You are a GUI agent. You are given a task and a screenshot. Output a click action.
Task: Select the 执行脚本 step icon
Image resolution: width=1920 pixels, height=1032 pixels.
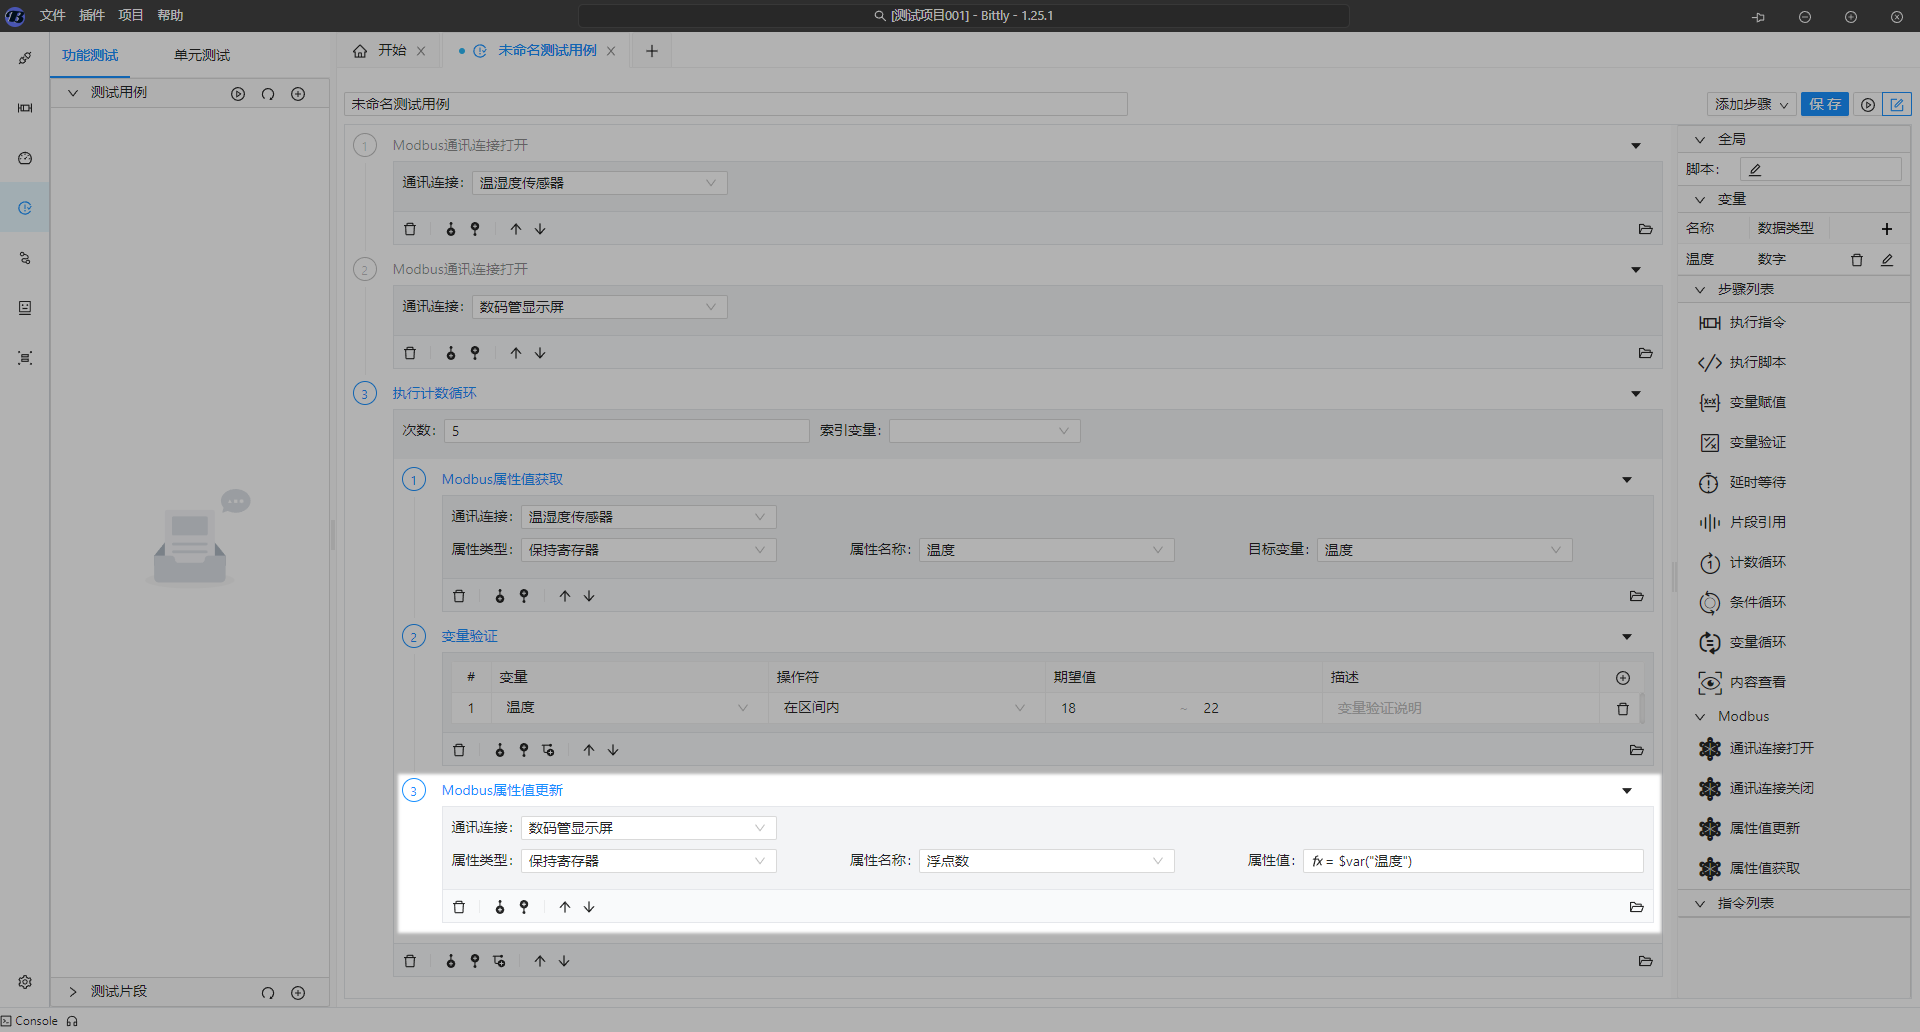[1709, 362]
